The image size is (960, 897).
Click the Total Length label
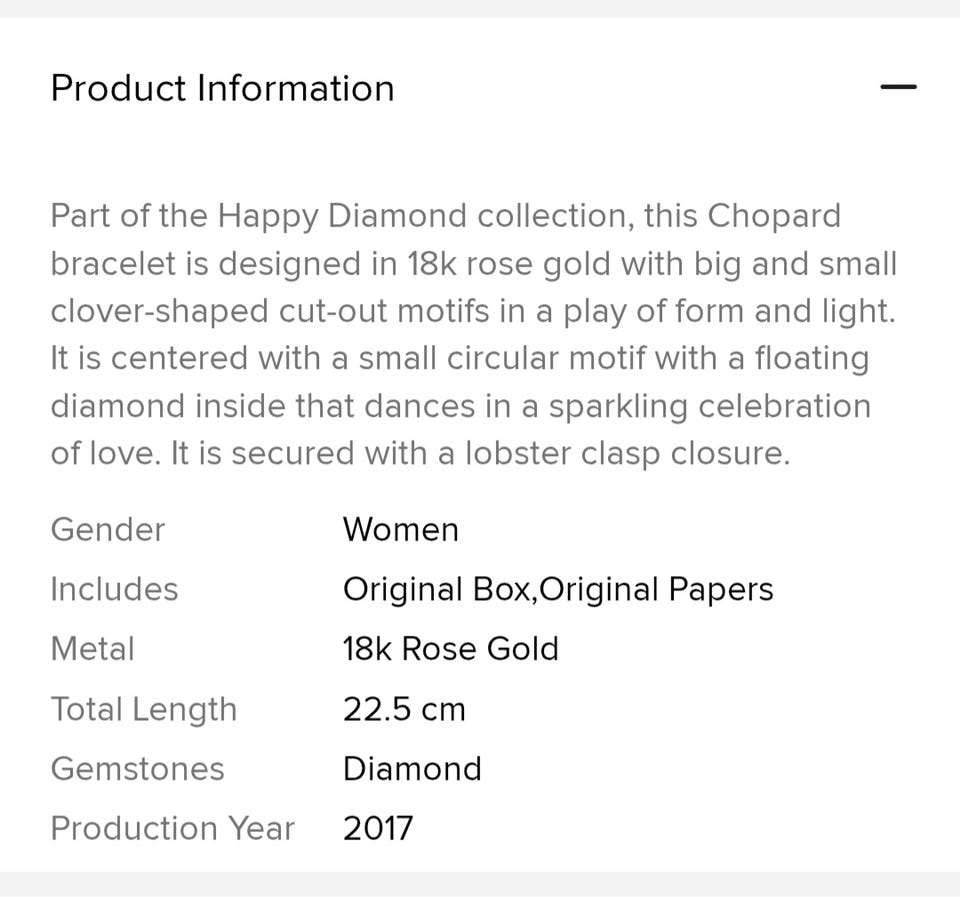tap(144, 709)
